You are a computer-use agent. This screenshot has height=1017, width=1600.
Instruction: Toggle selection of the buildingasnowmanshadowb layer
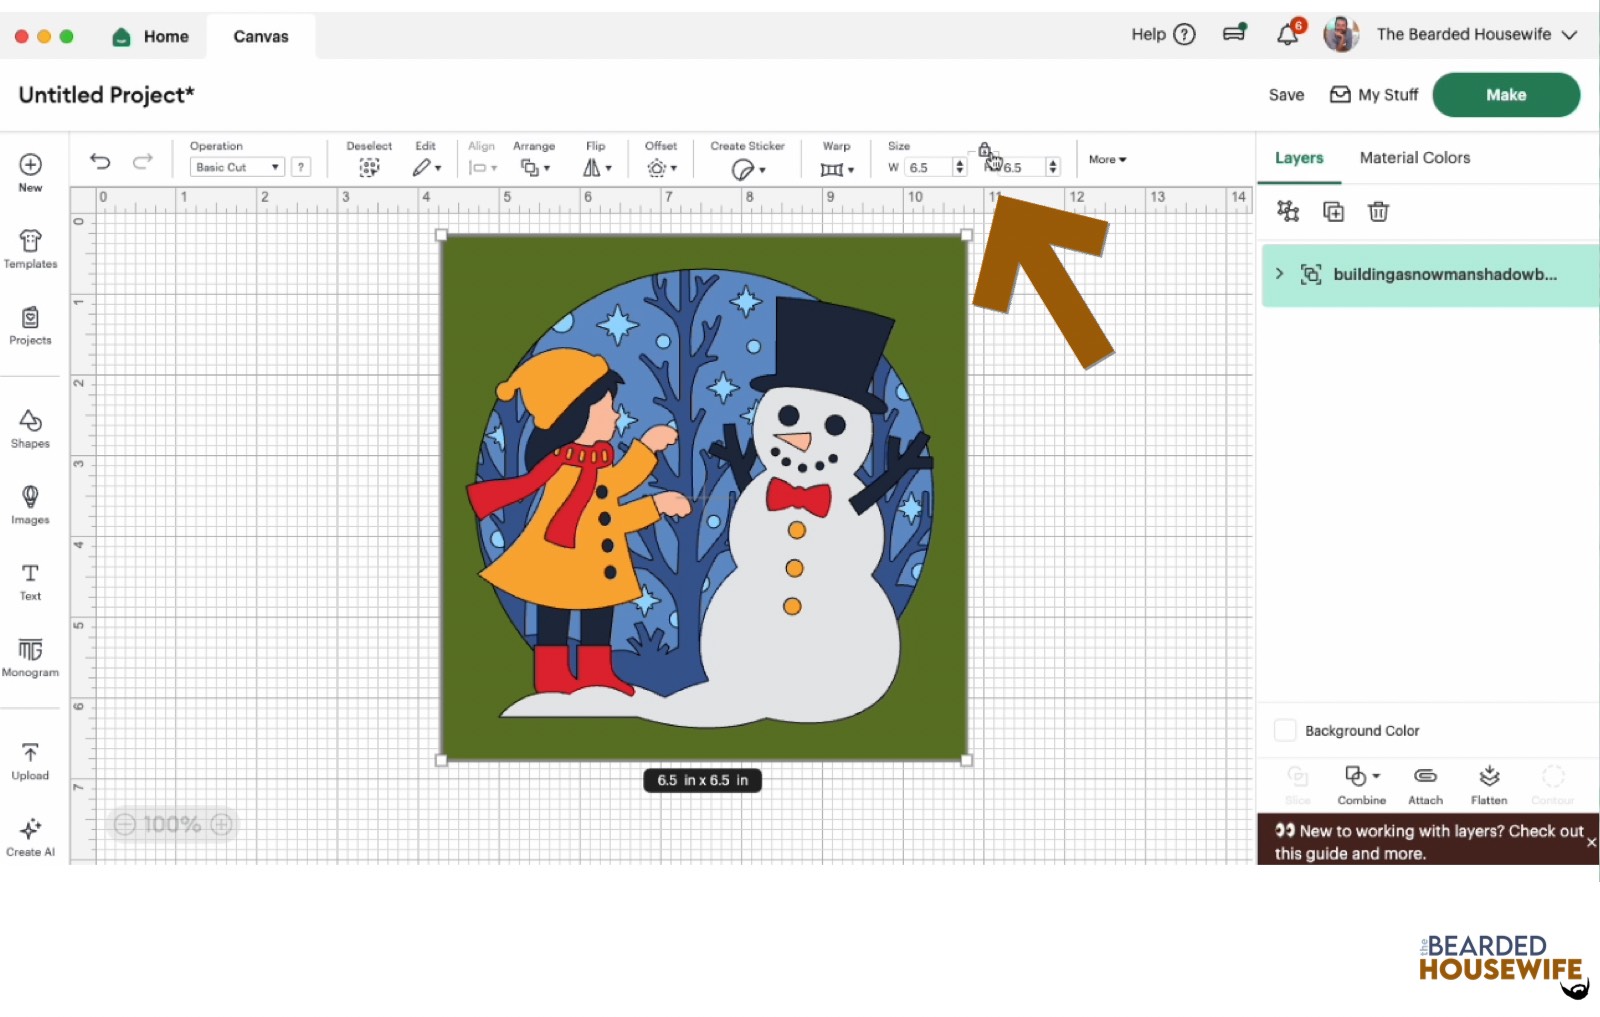(1311, 273)
